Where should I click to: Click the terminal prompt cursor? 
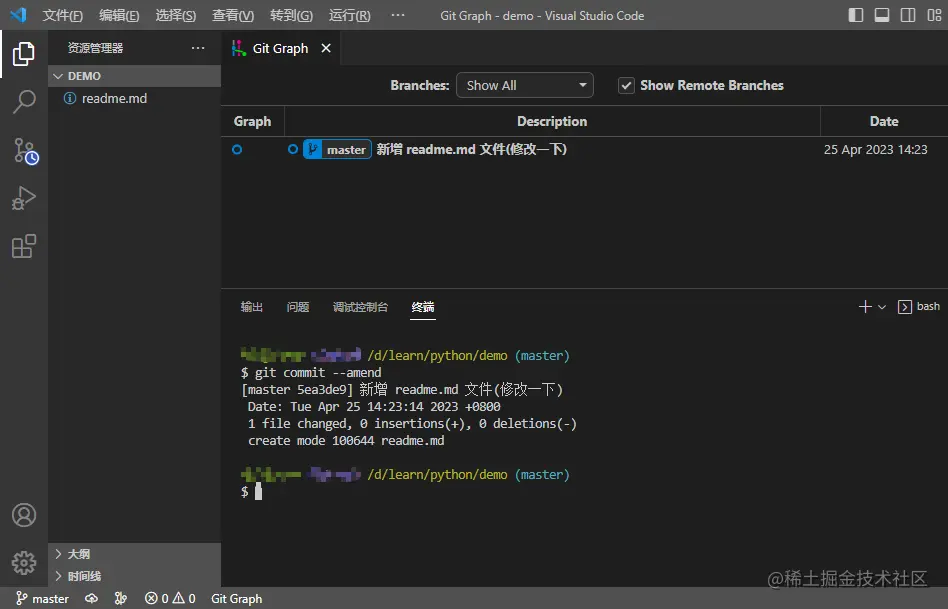(258, 491)
